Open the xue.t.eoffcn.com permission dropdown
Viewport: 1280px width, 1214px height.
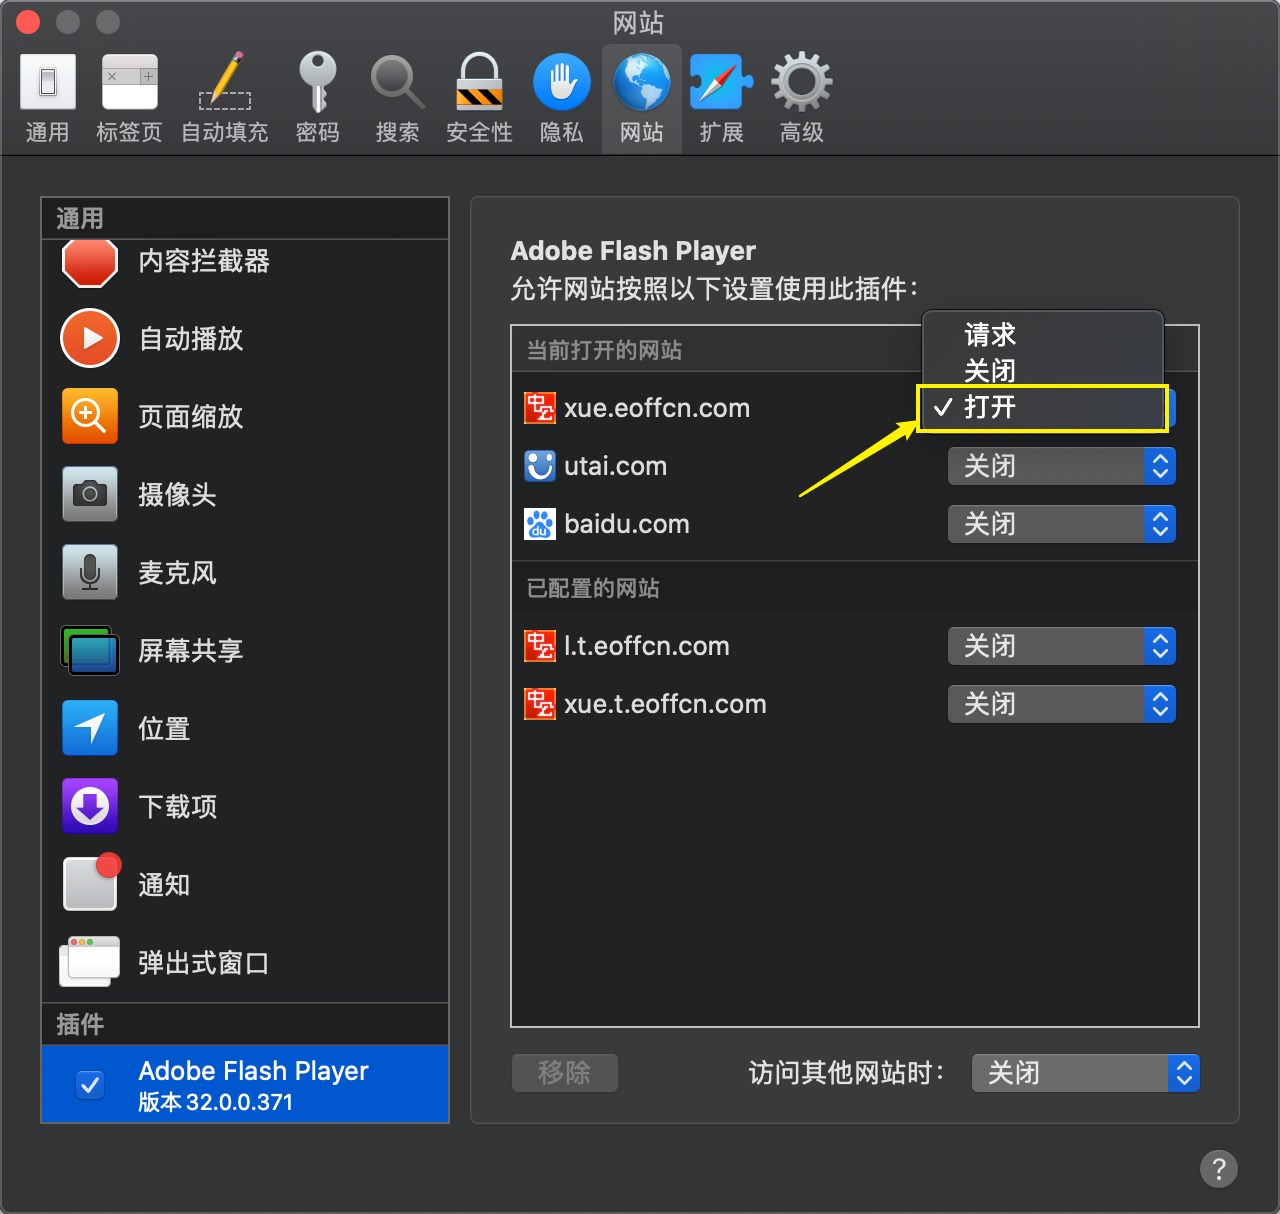[x=1060, y=704]
